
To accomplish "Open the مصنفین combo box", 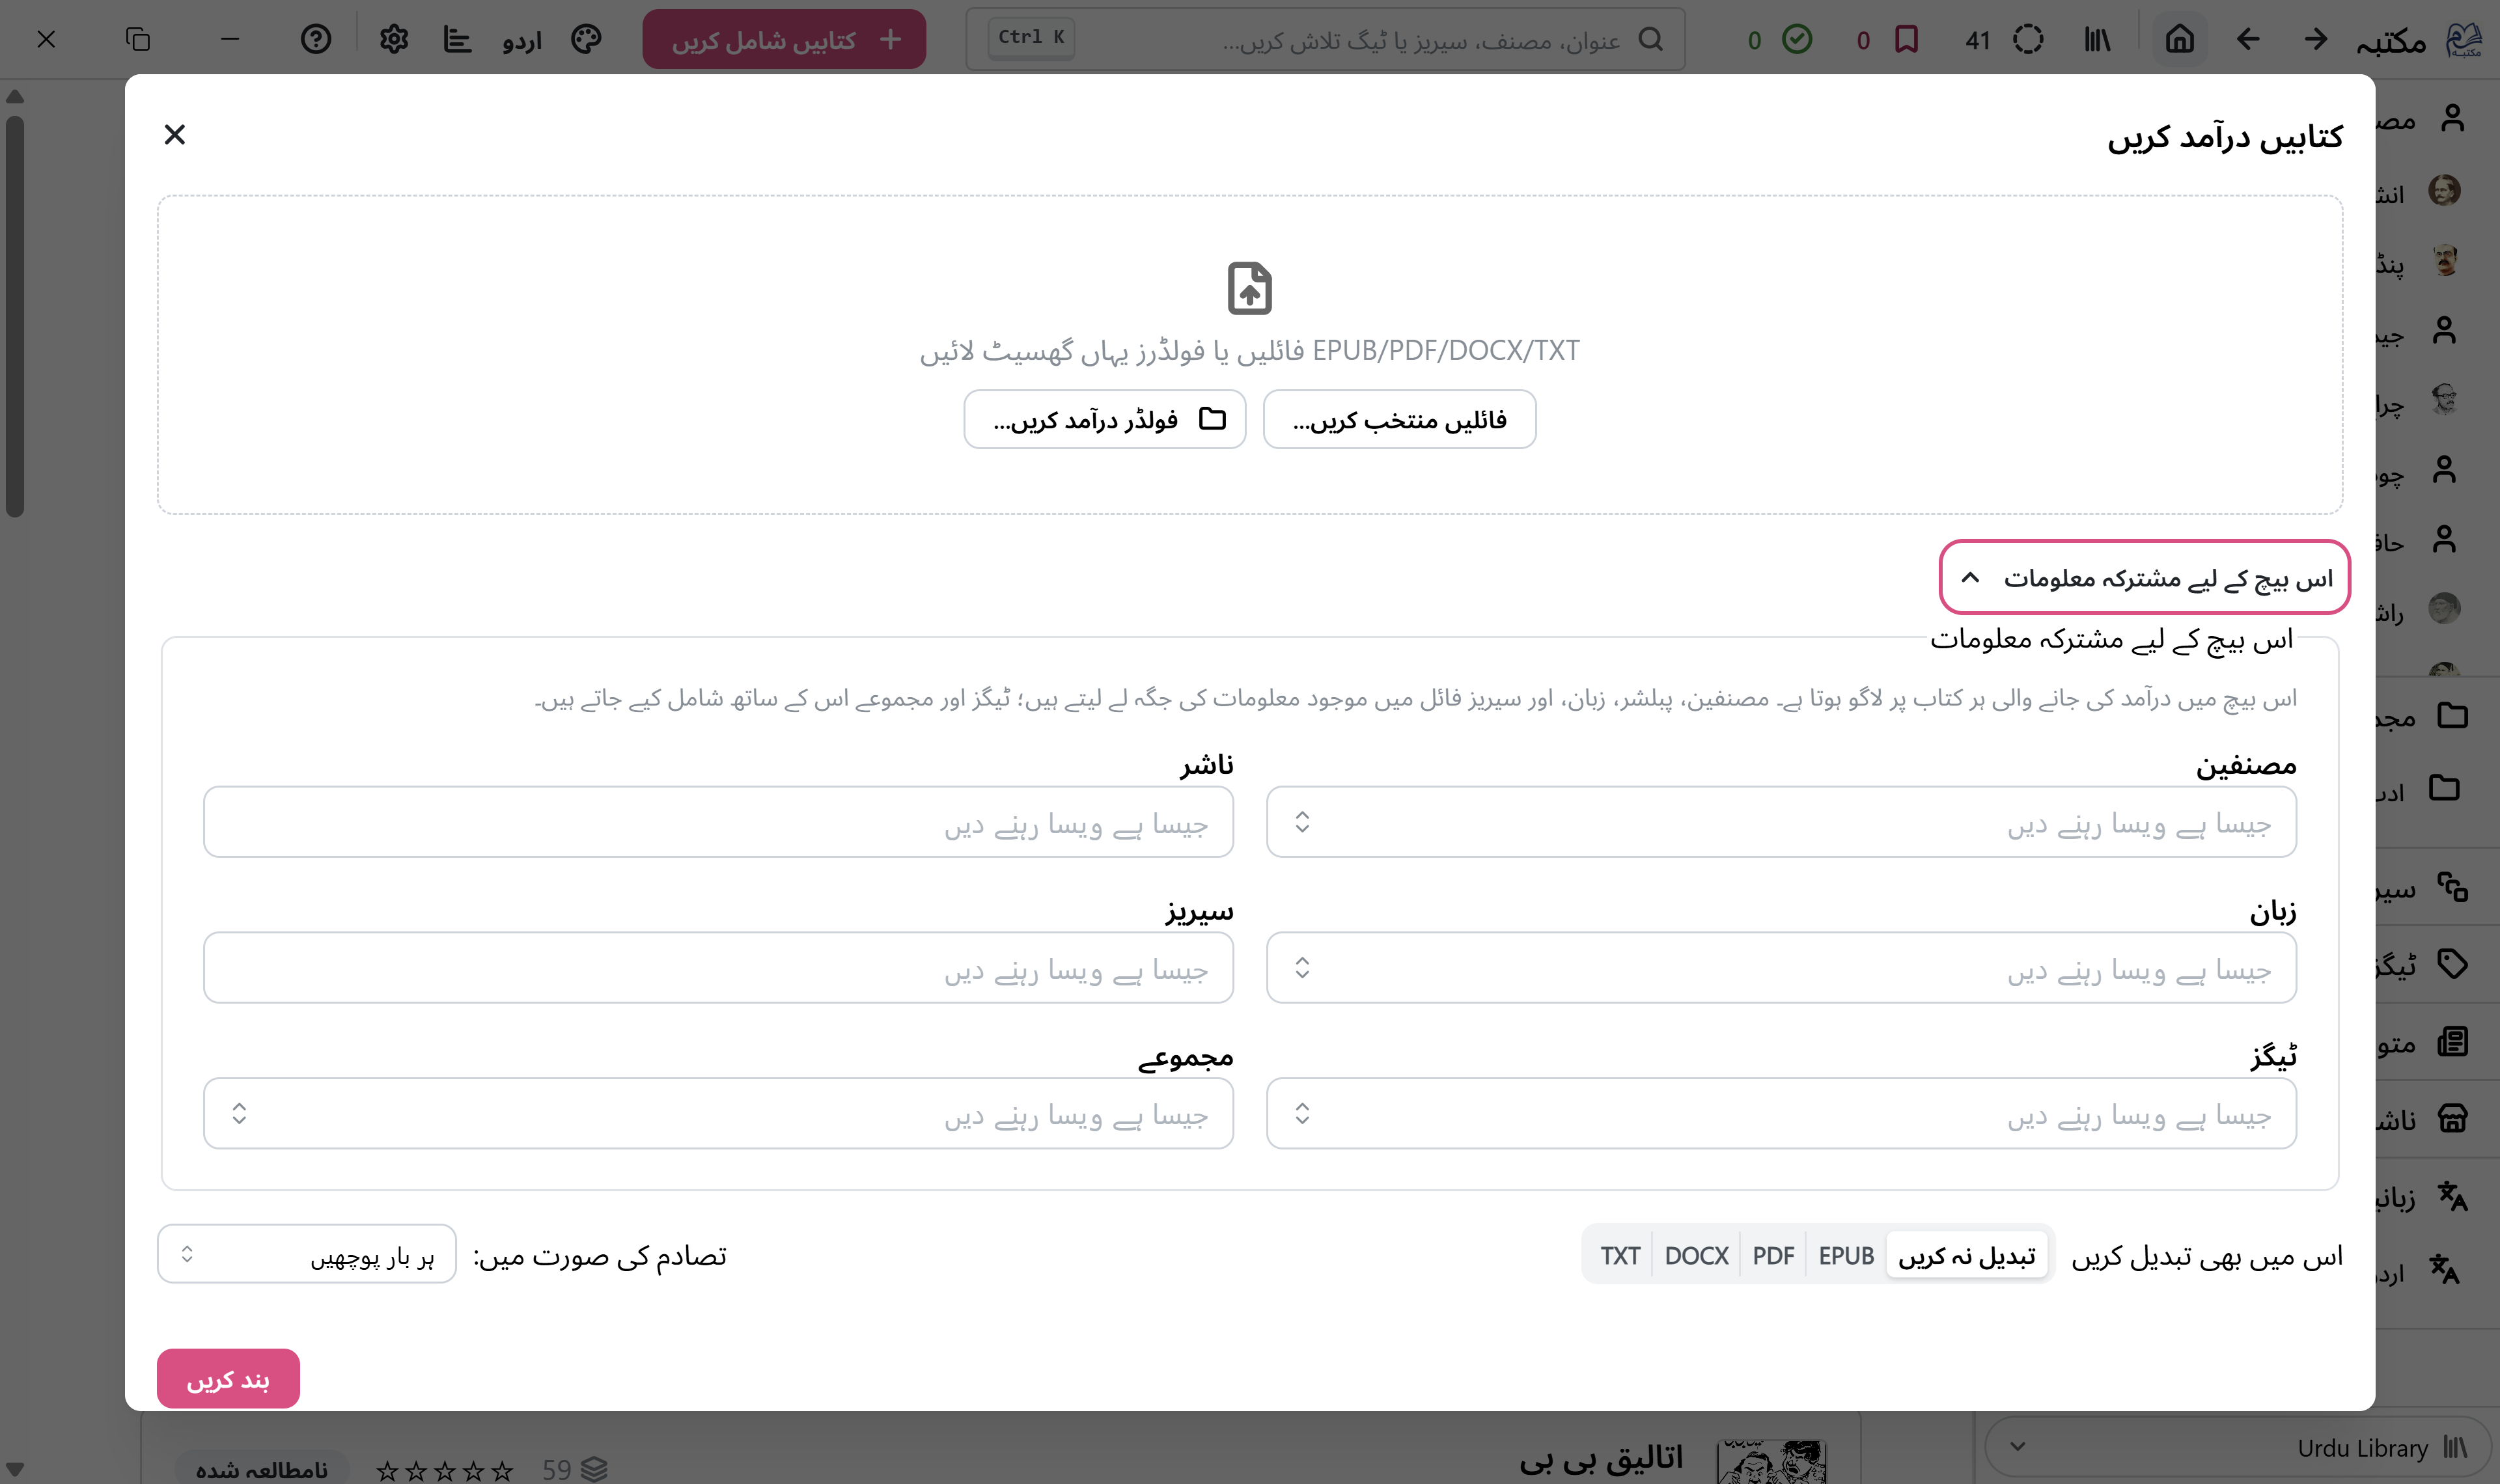I will click(1781, 822).
